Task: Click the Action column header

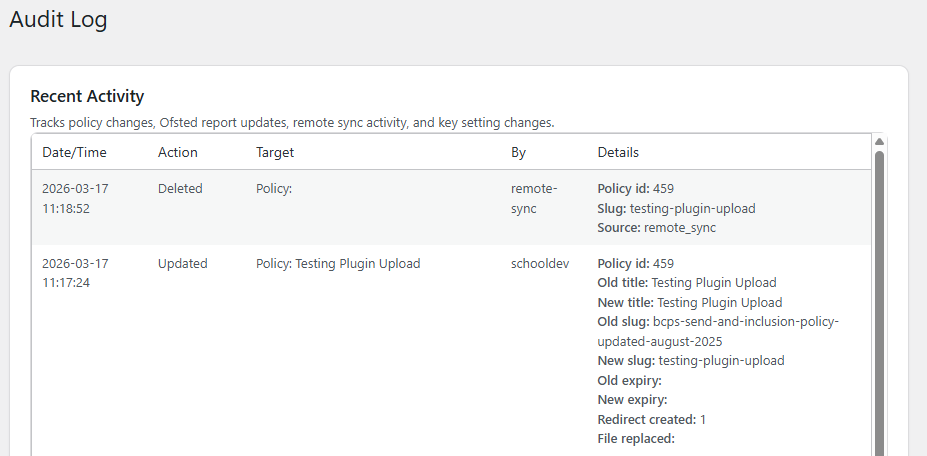Action: click(178, 152)
